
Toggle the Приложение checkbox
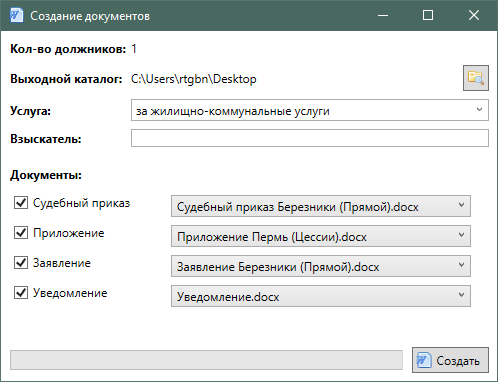tap(21, 233)
